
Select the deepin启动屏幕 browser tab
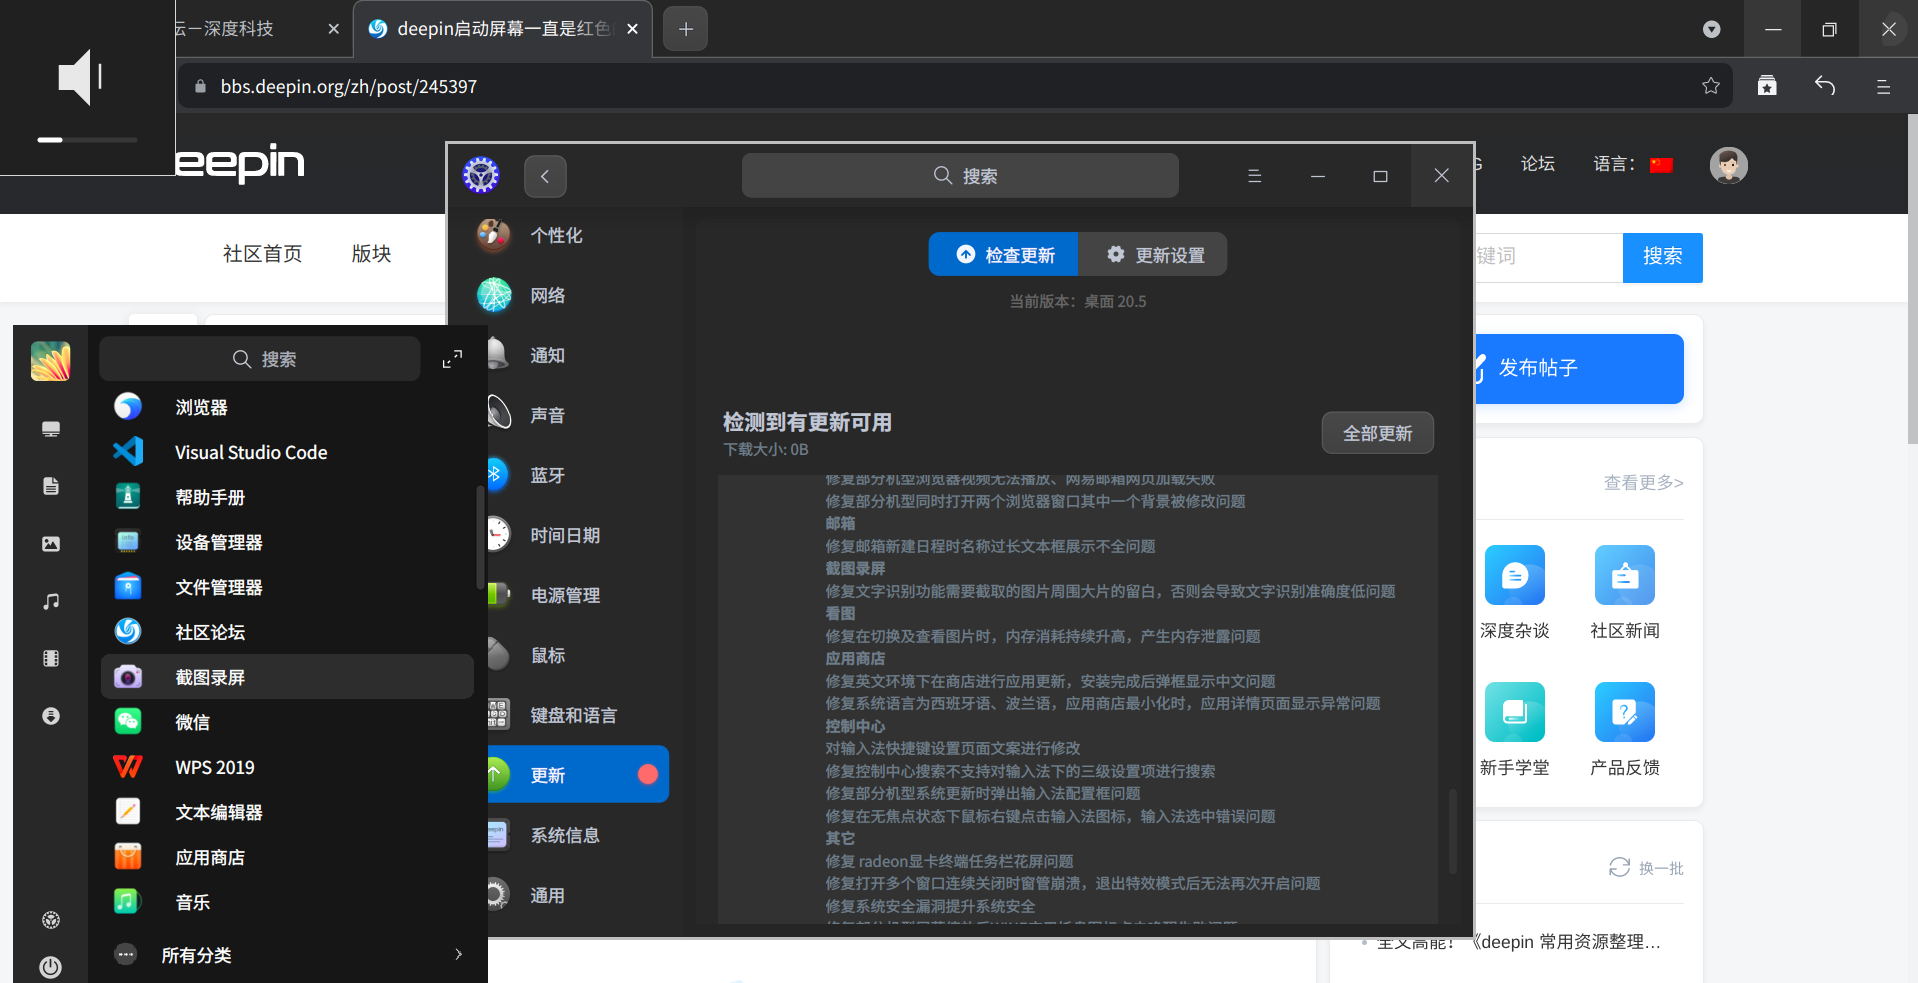click(x=497, y=29)
